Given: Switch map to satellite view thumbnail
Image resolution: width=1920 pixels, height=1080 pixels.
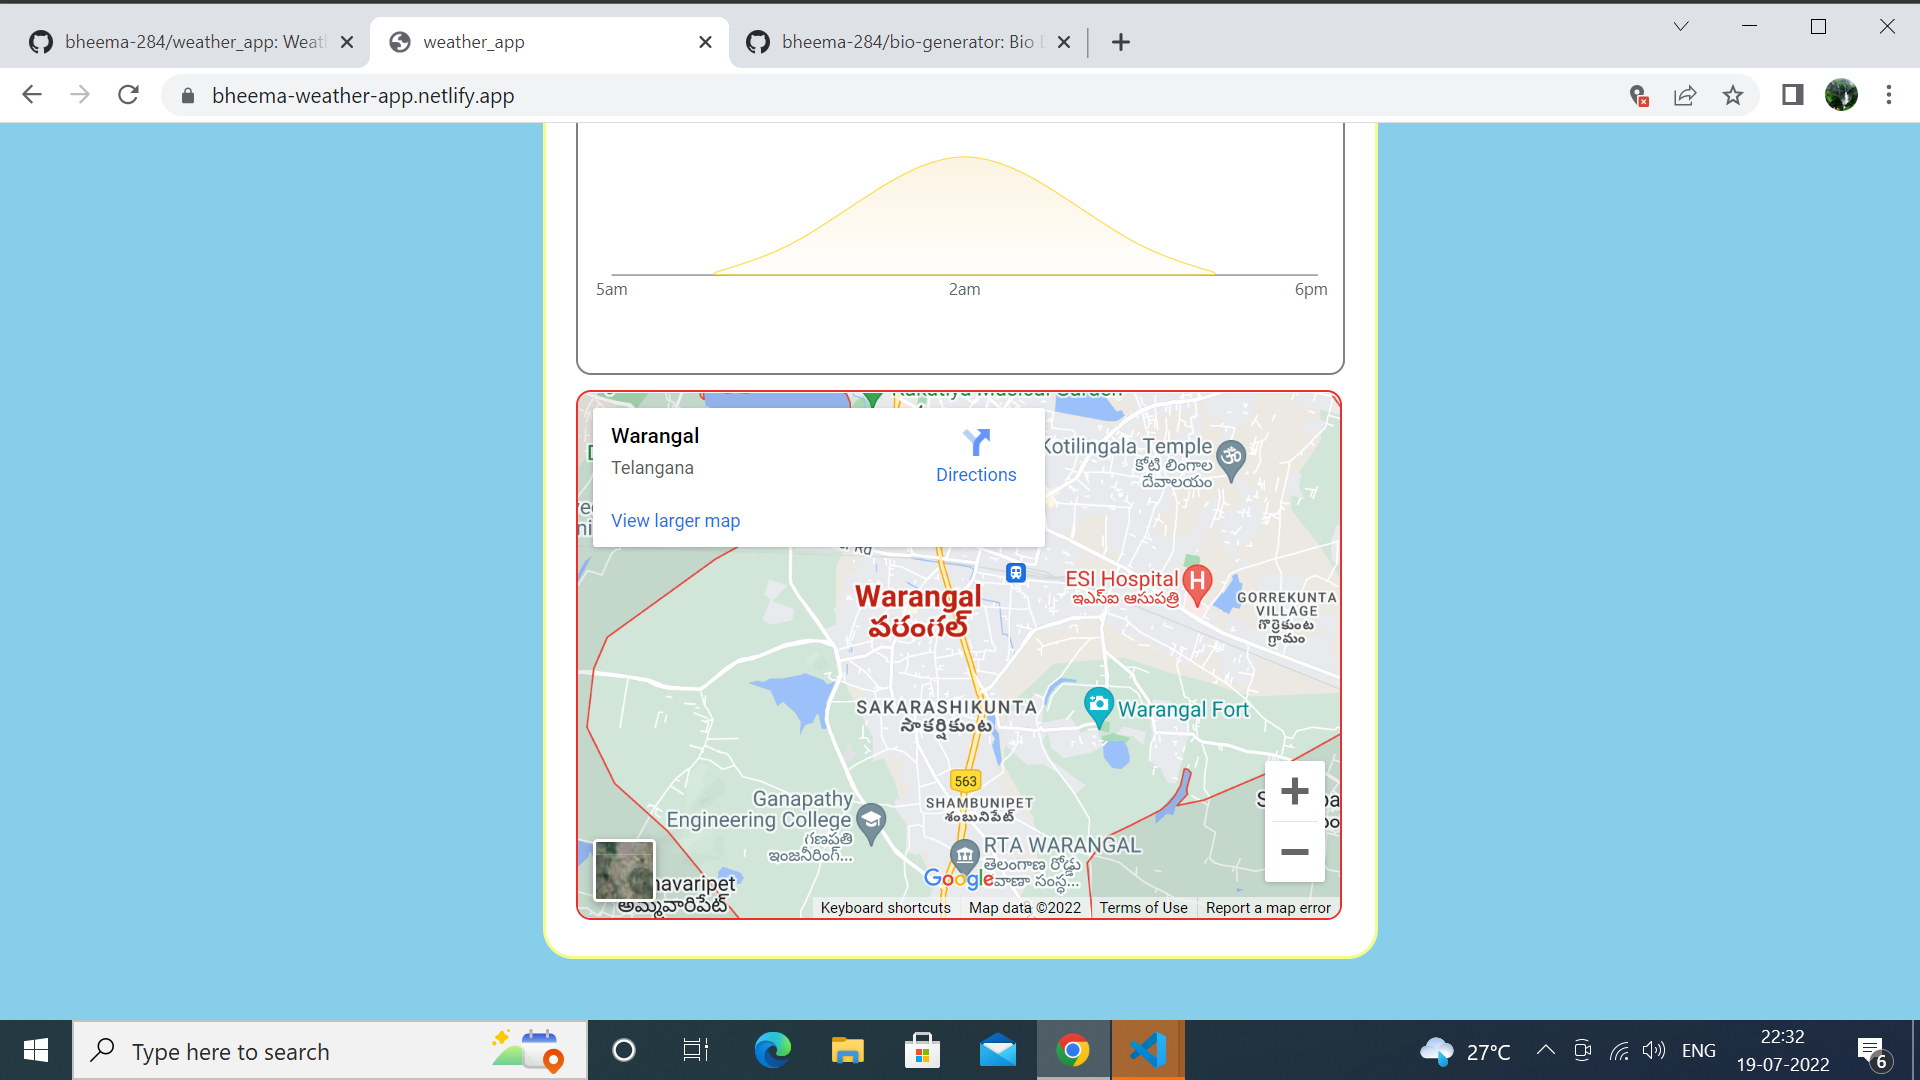Looking at the screenshot, I should click(x=625, y=870).
